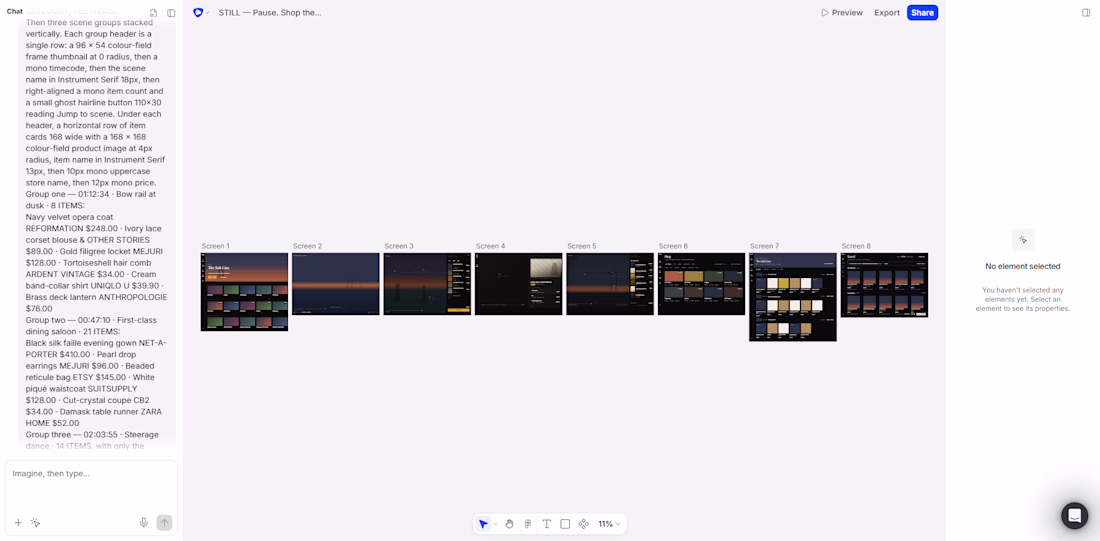Select the Screen 5 thumbnail
Image resolution: width=1100 pixels, height=541 pixels.
[x=610, y=283]
